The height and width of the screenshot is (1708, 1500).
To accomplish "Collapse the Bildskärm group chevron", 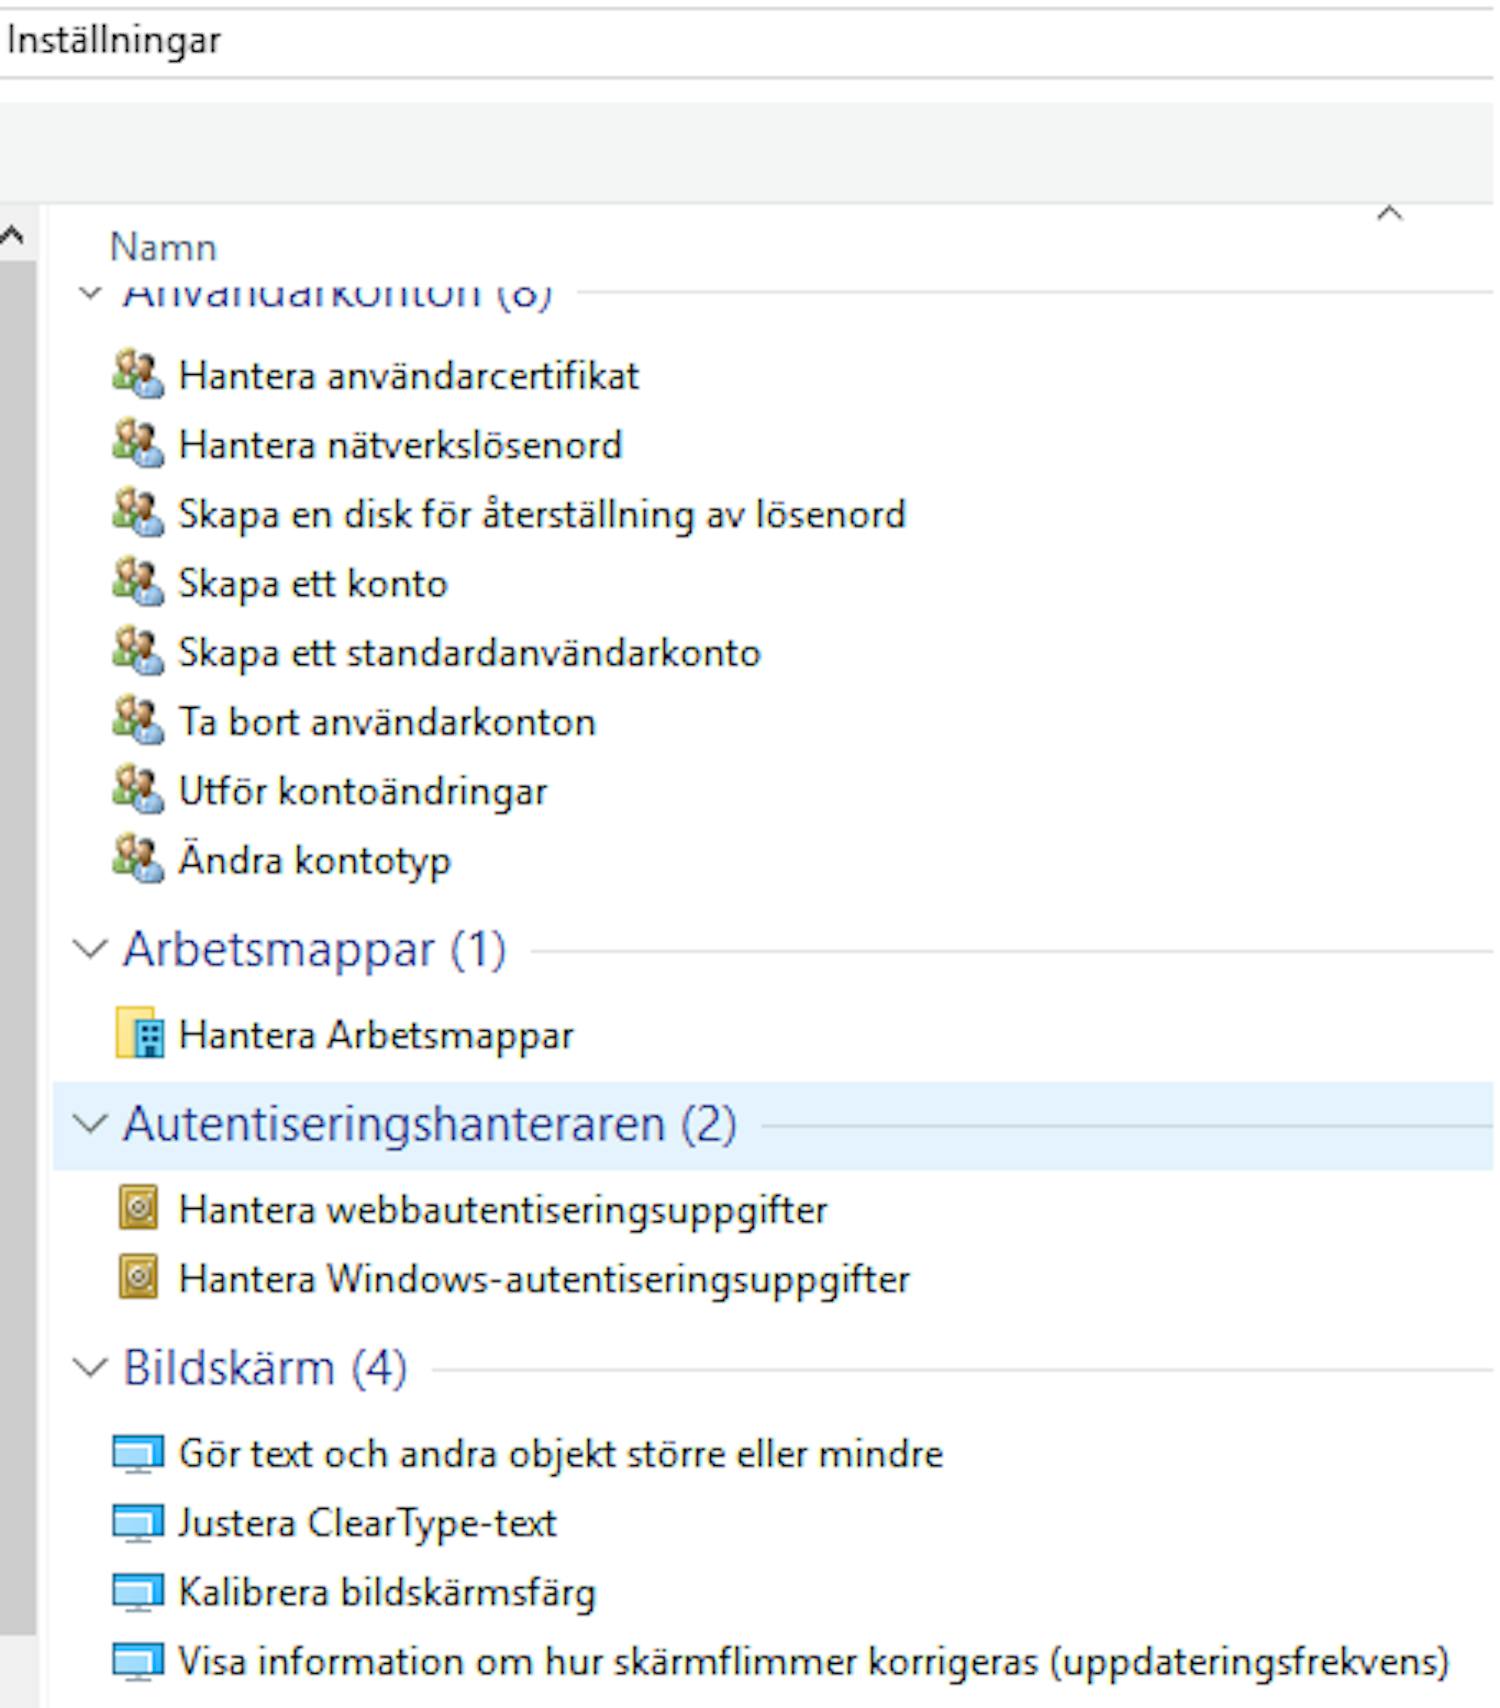I will click(x=90, y=1367).
